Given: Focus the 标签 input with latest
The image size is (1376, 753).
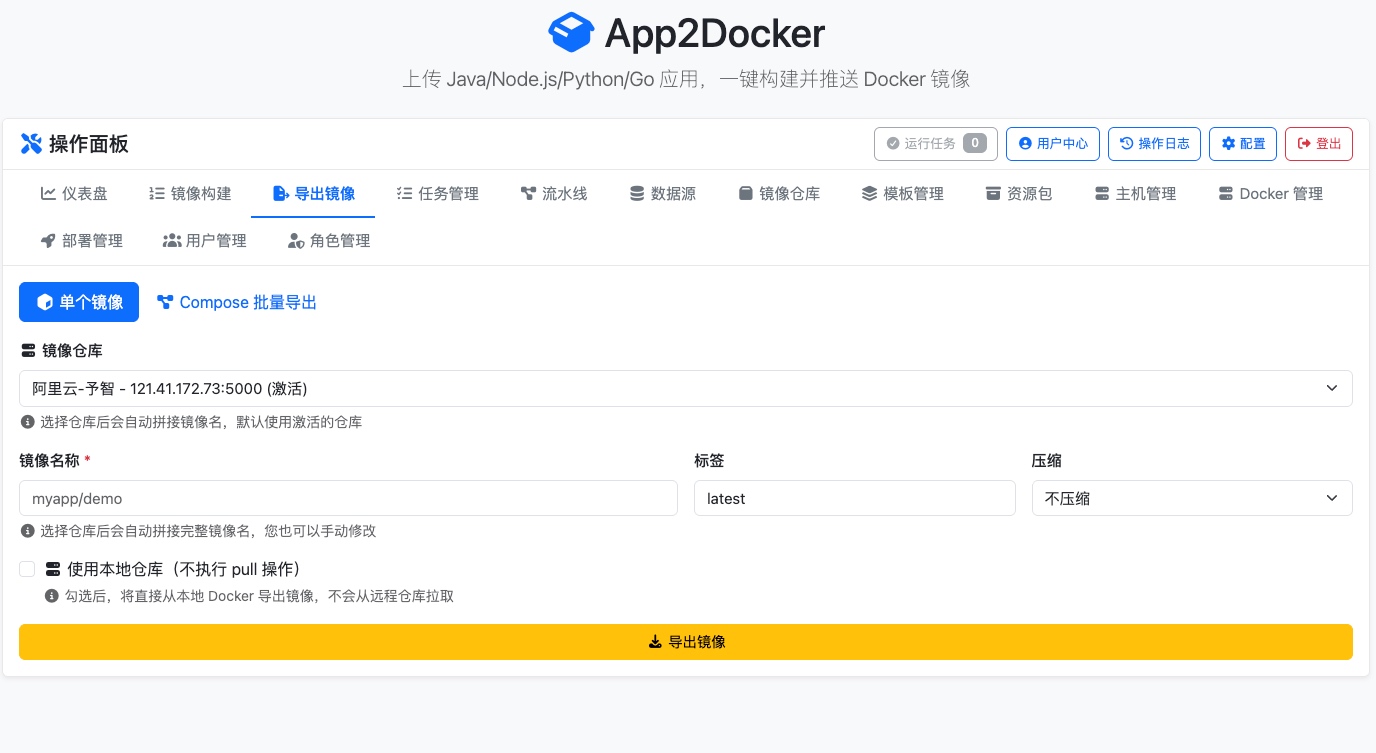Looking at the screenshot, I should point(855,498).
